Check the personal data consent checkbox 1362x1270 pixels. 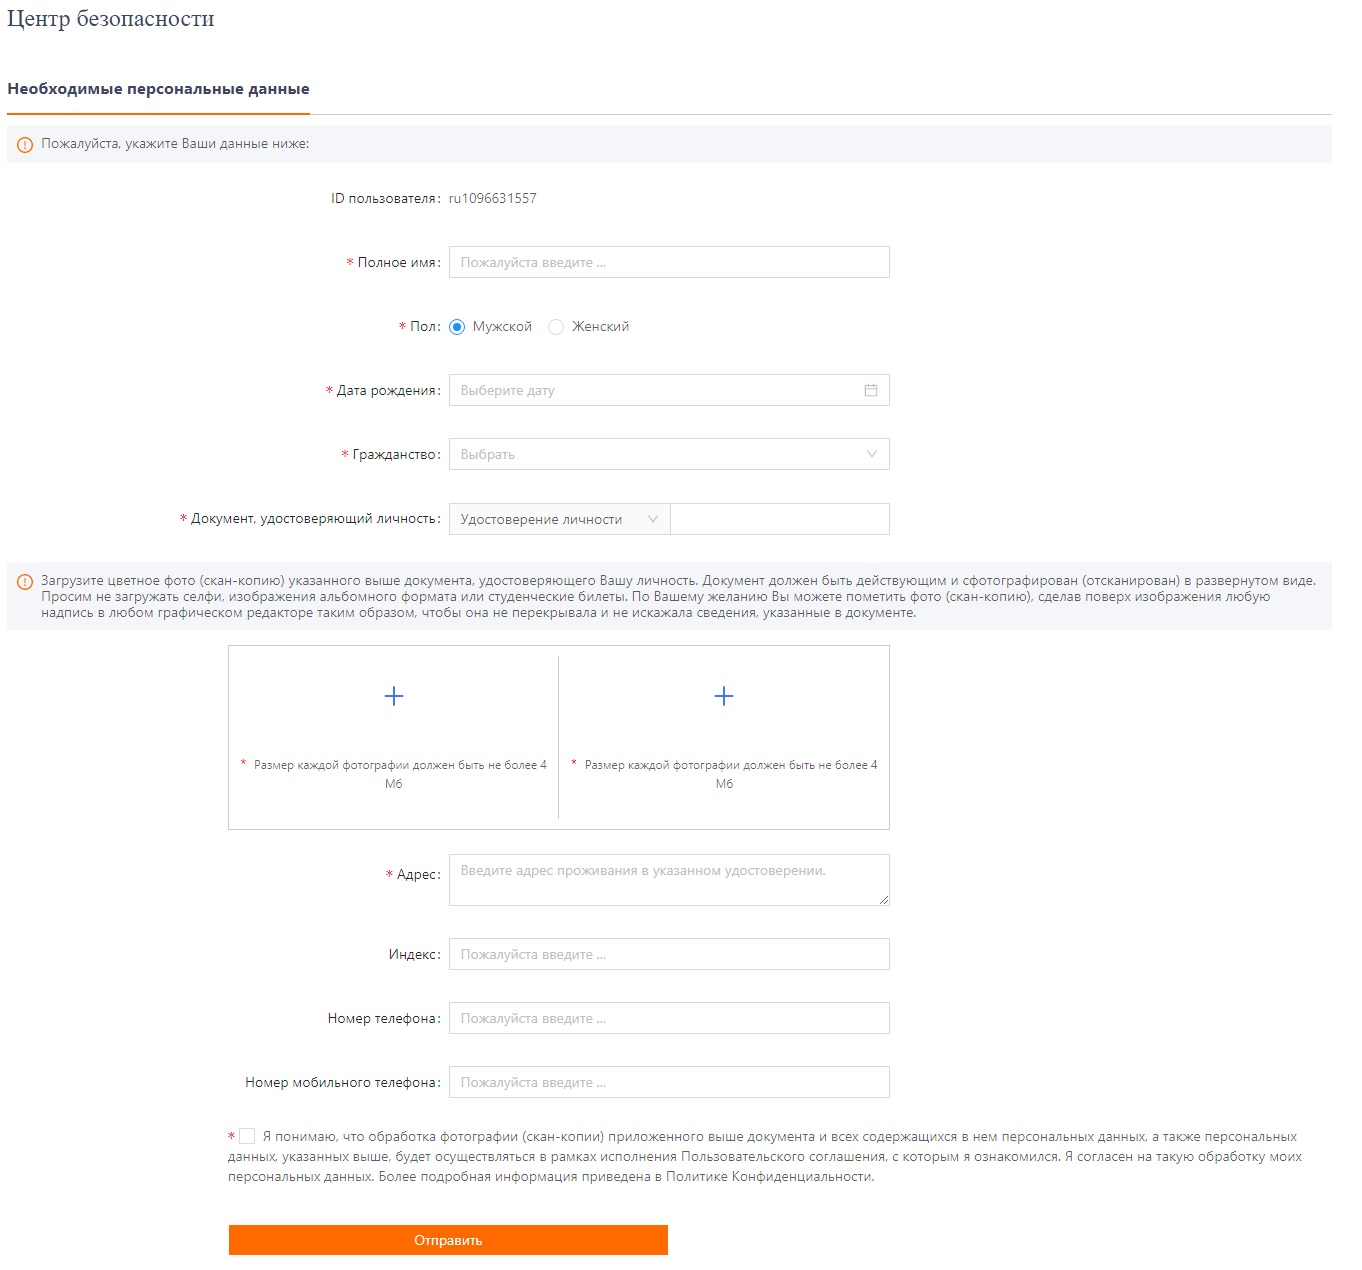247,1136
